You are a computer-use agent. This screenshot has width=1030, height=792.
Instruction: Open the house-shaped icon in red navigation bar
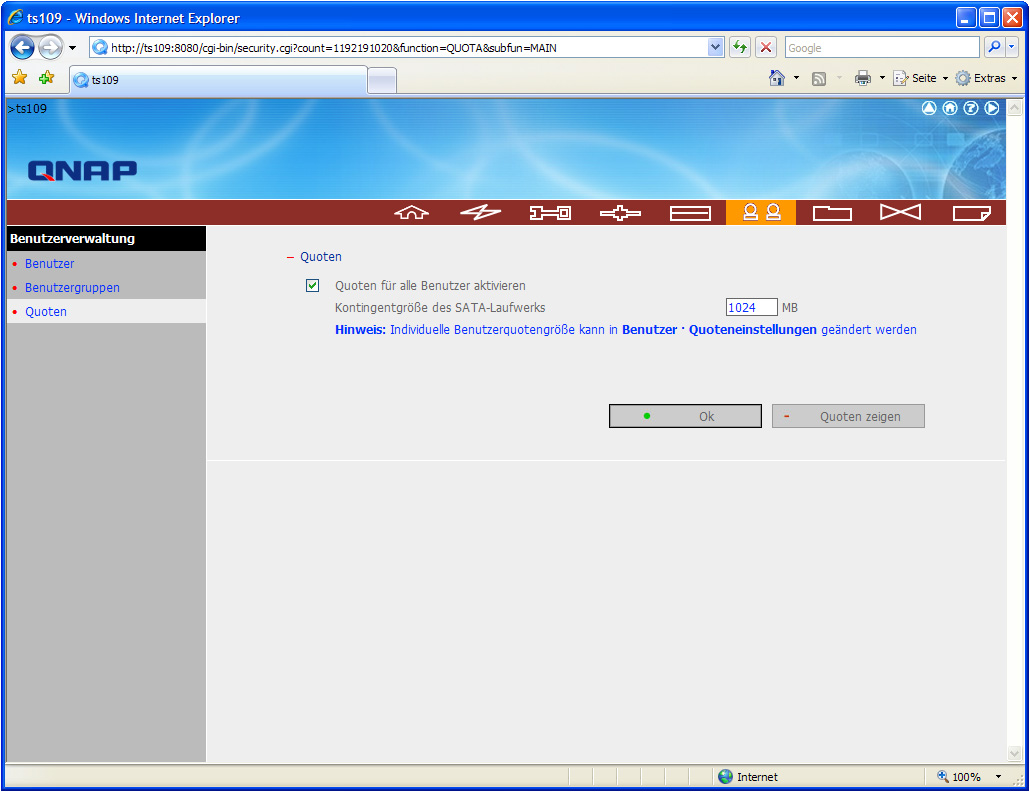pyautogui.click(x=411, y=213)
